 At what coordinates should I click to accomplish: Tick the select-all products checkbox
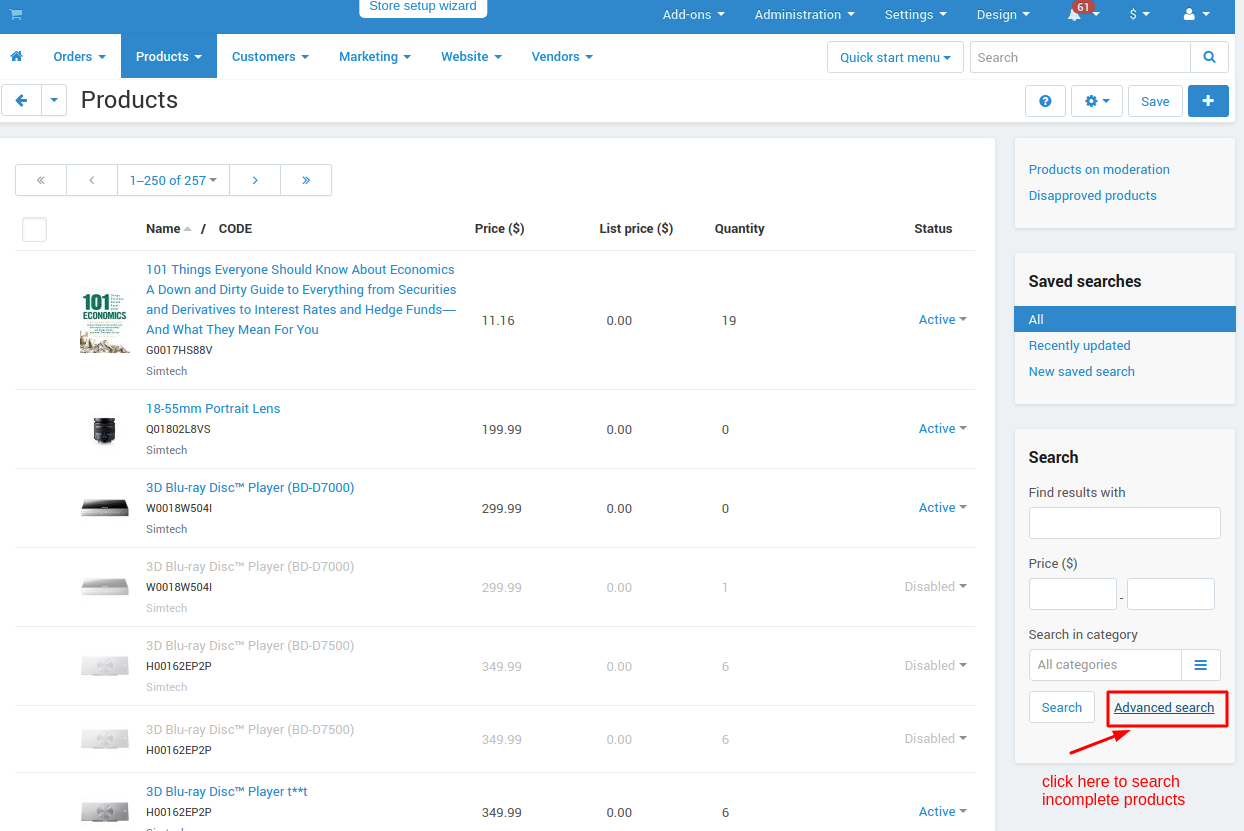tap(34, 229)
